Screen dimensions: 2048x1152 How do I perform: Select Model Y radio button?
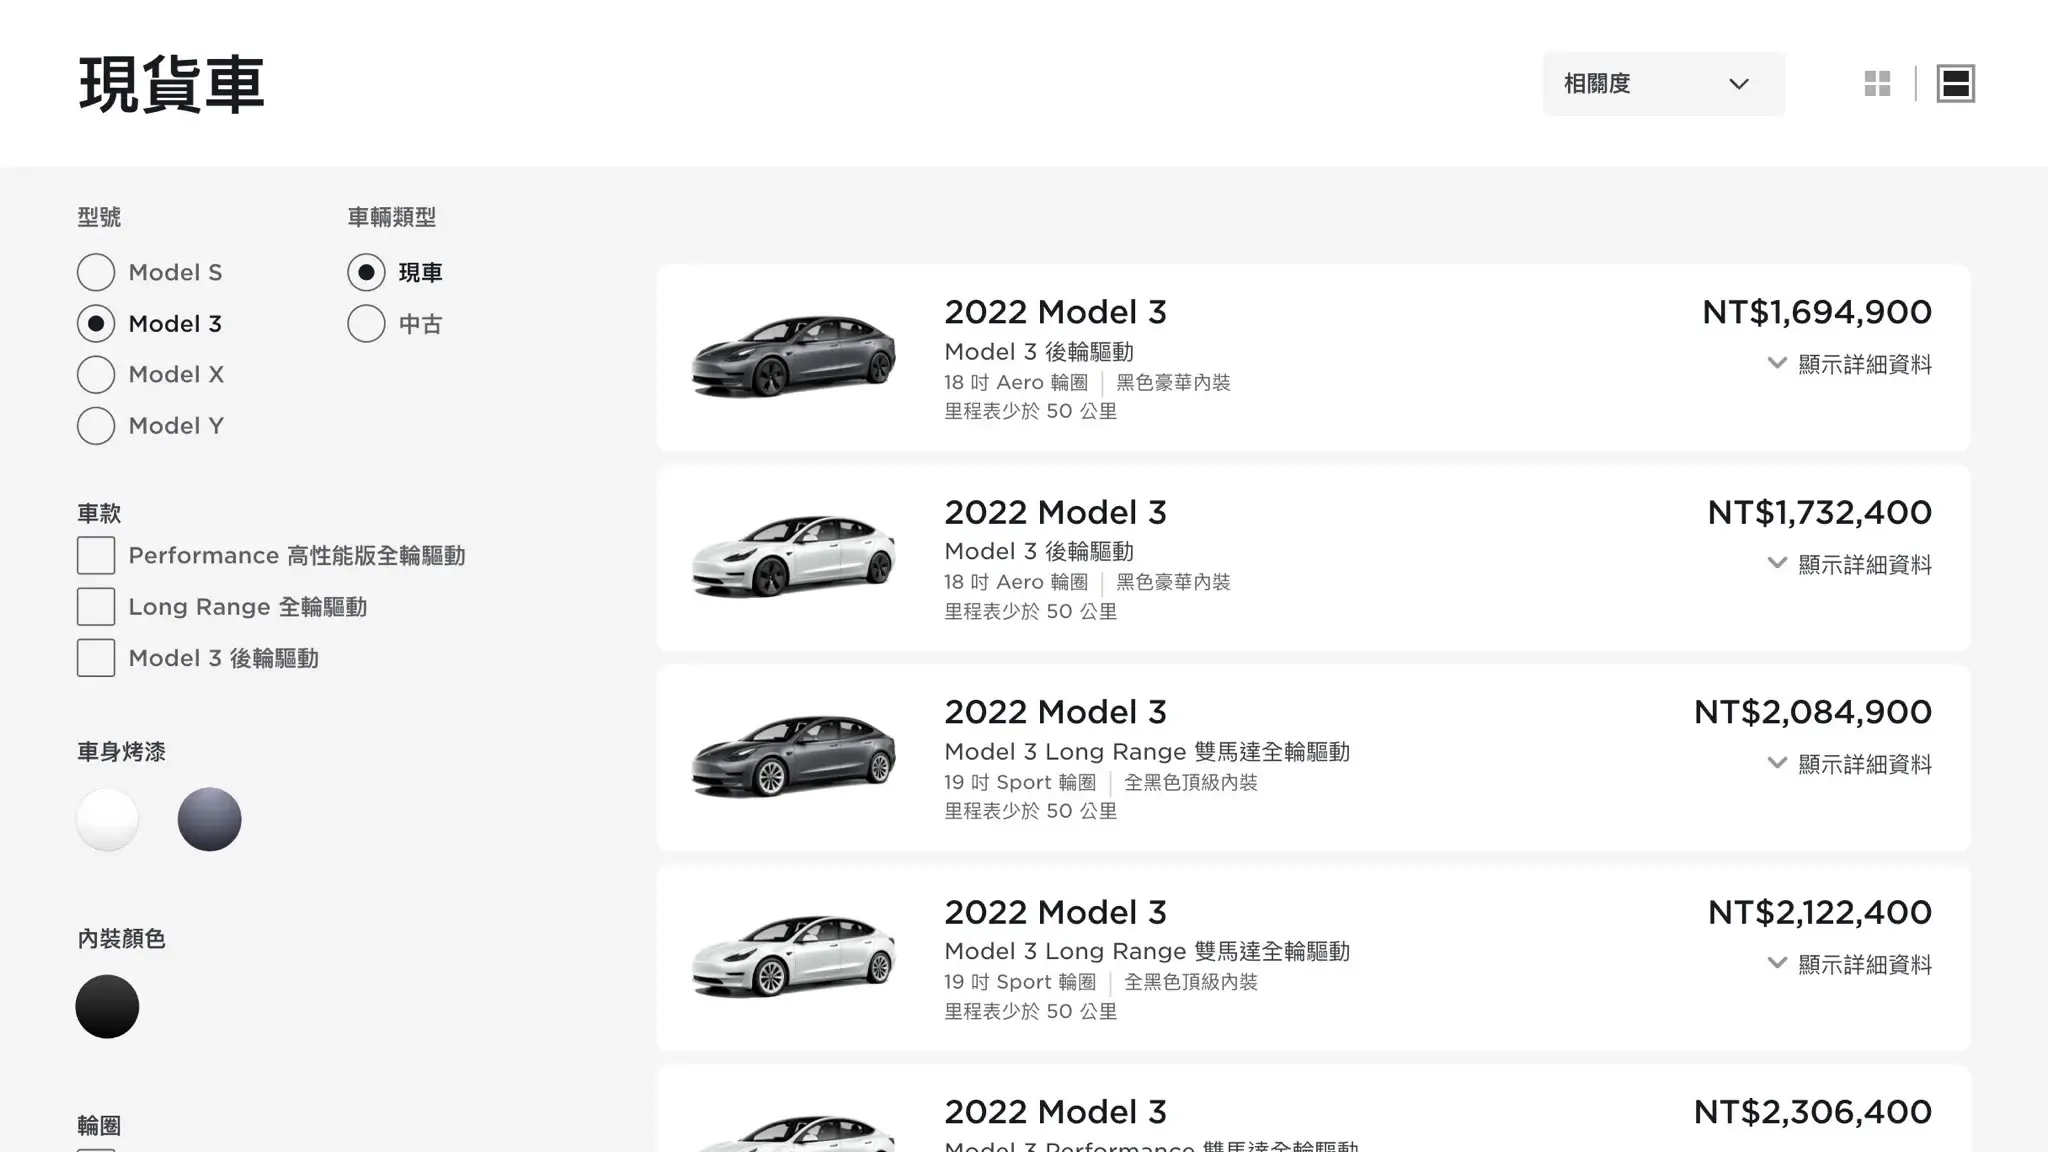[96, 426]
